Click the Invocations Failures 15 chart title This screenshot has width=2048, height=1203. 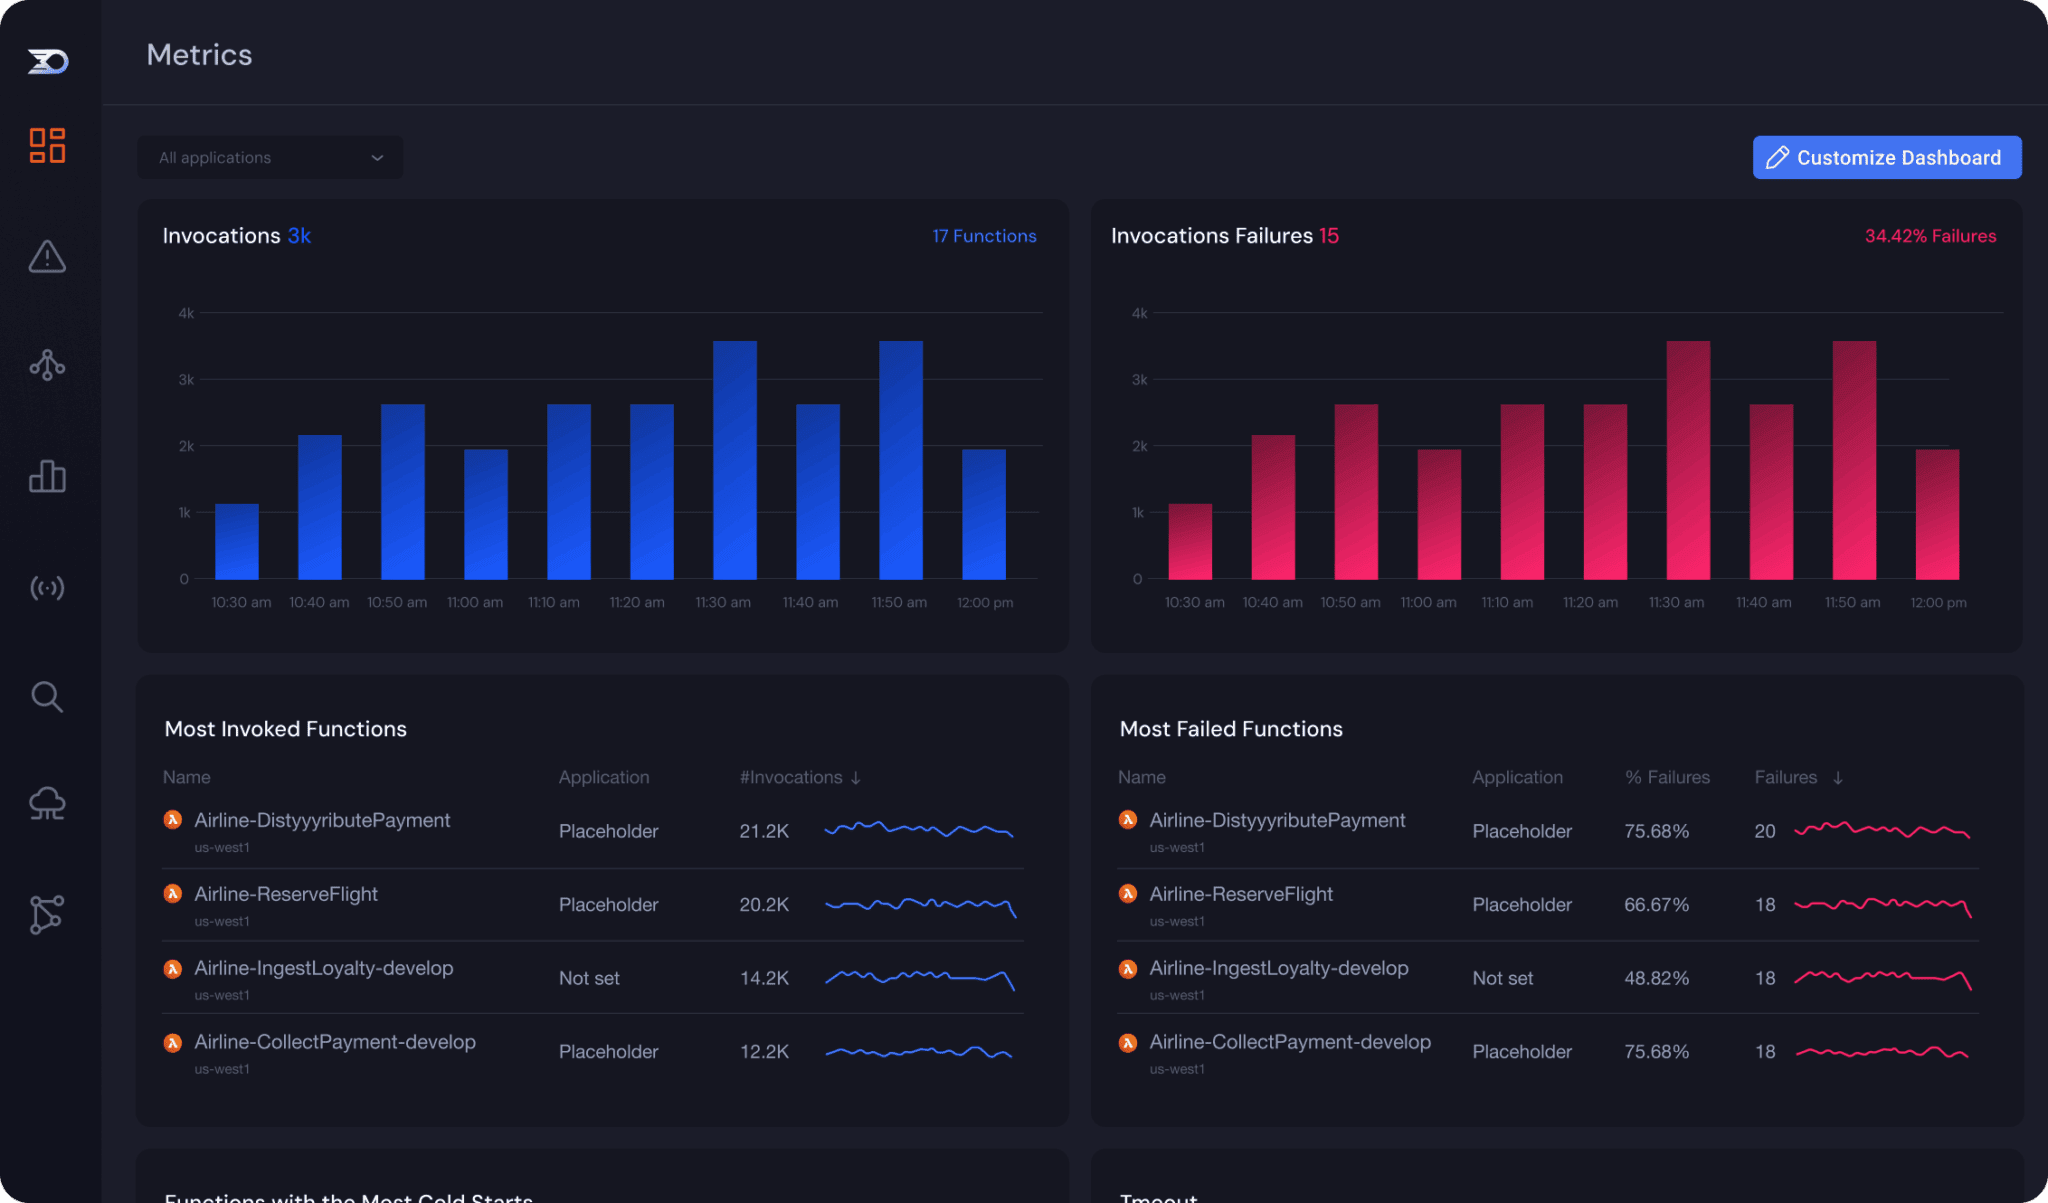tap(1225, 236)
